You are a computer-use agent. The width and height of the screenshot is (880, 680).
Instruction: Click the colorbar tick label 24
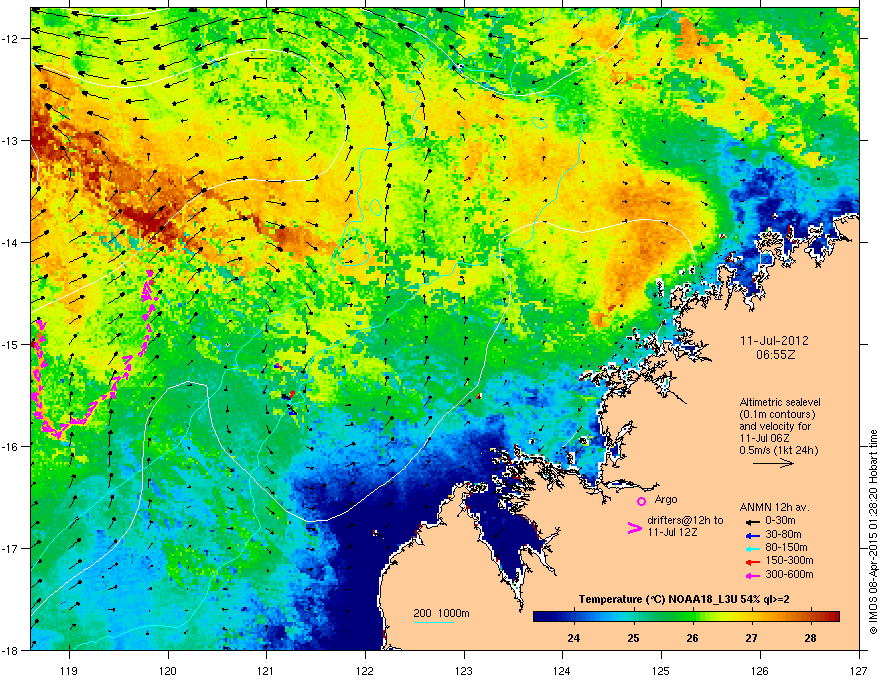[x=574, y=638]
